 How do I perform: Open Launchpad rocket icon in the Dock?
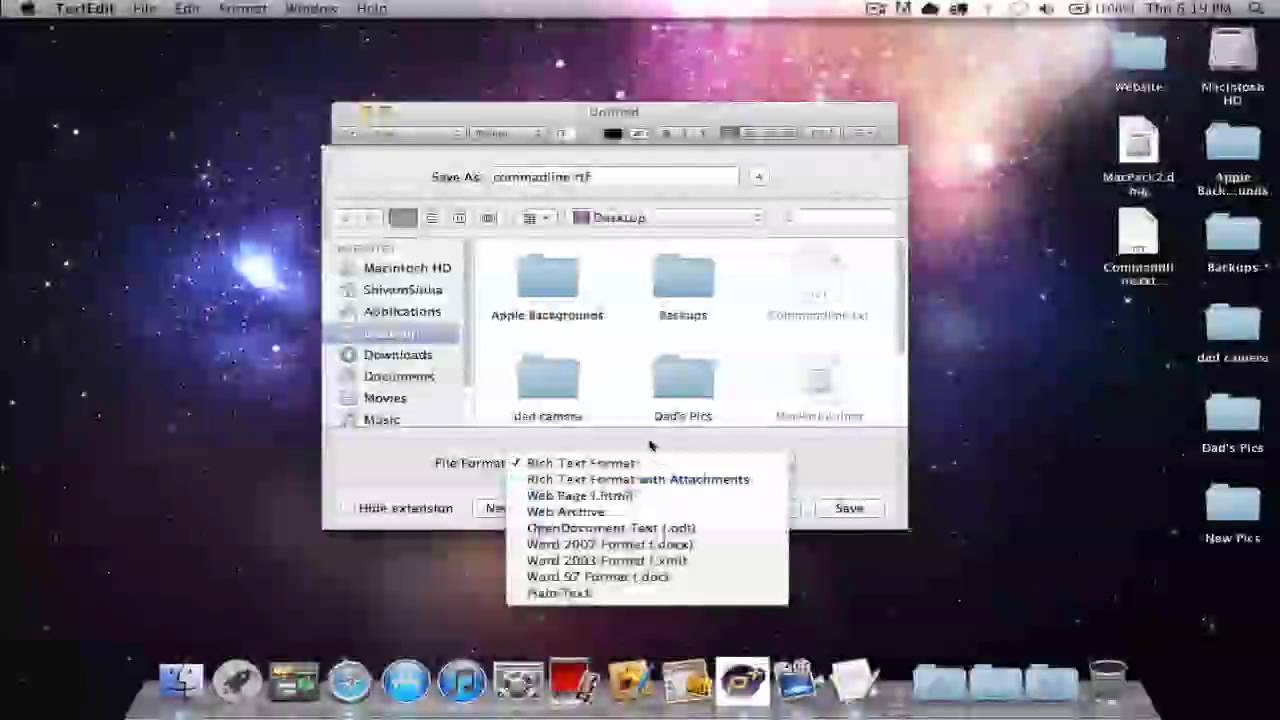pyautogui.click(x=237, y=682)
